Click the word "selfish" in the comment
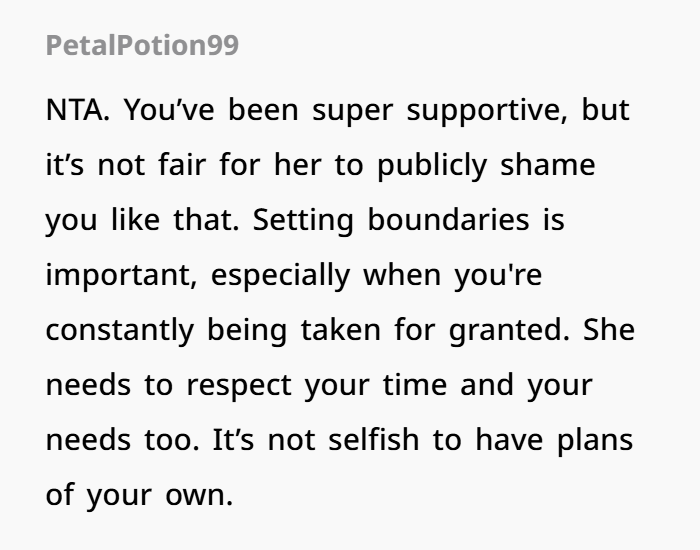The width and height of the screenshot is (700, 550). click(x=374, y=439)
